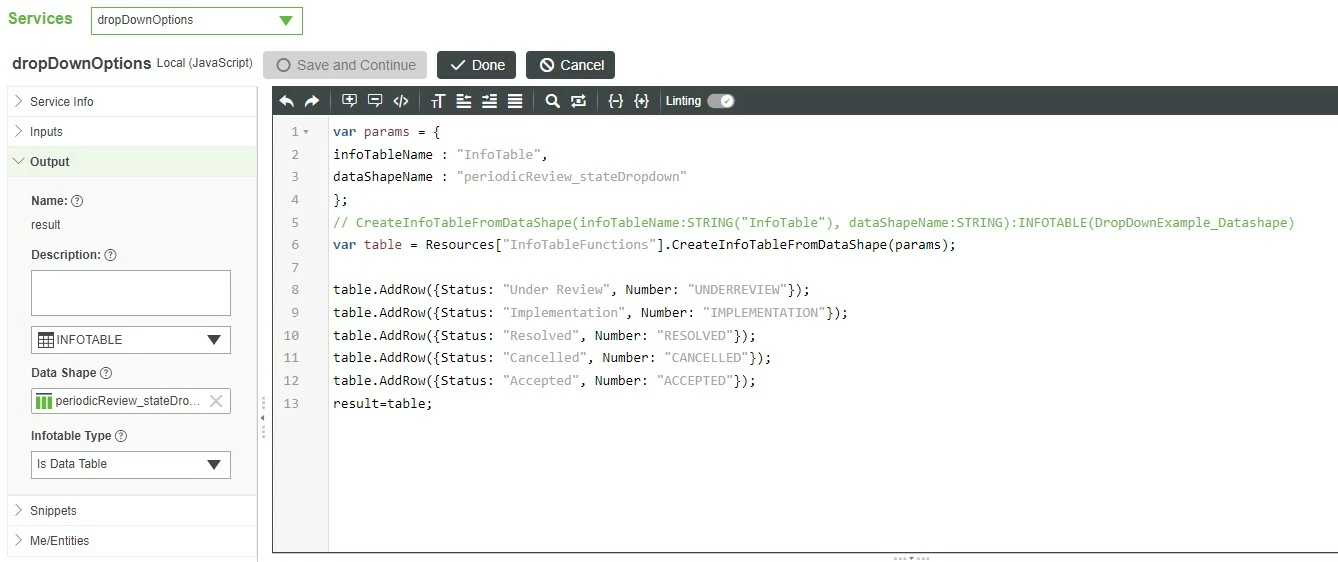Click the expand-all braces icon
This screenshot has height=562, width=1338.
pos(642,101)
